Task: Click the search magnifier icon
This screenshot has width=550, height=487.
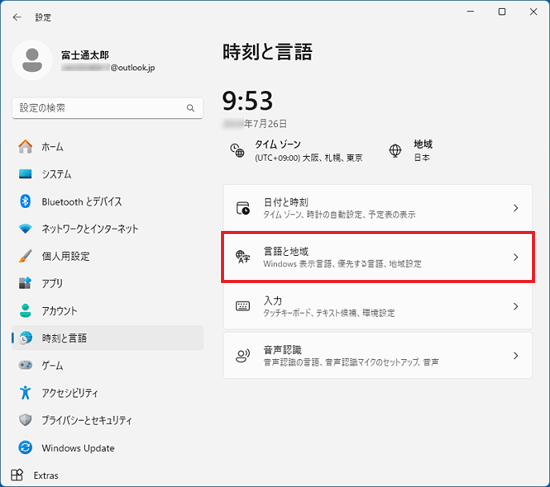Action: click(190, 108)
